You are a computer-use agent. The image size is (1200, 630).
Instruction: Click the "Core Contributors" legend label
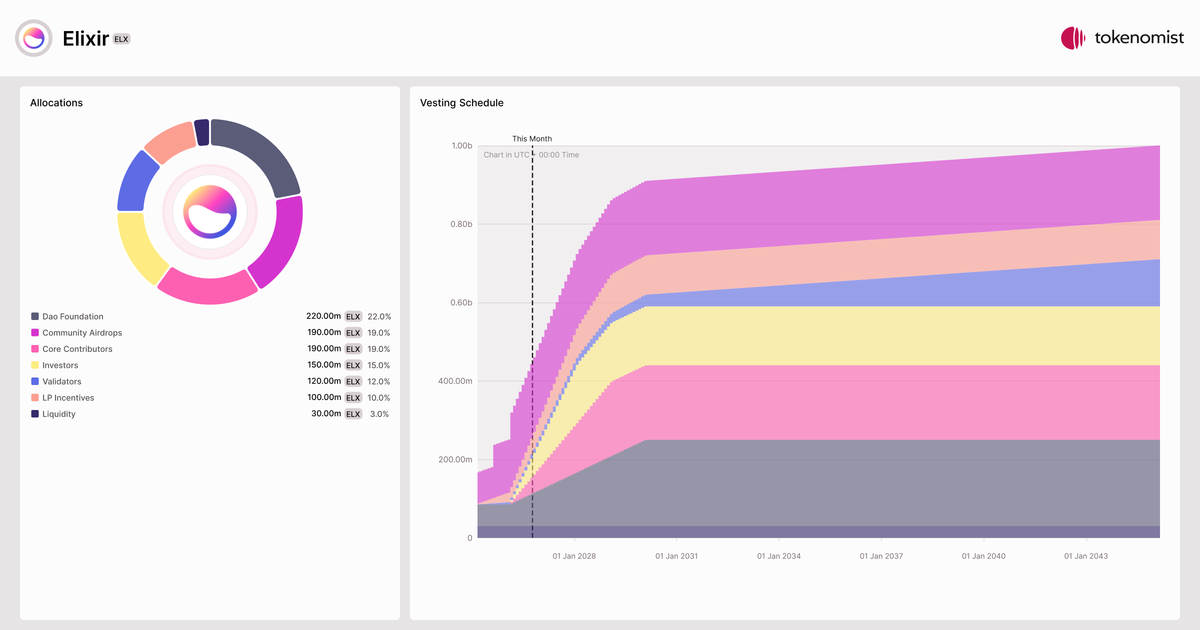pos(77,349)
